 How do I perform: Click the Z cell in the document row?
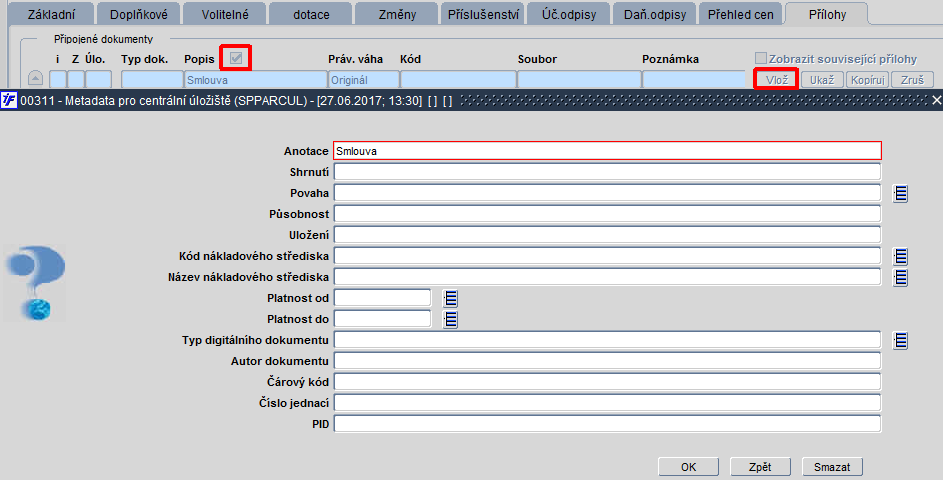coord(76,79)
